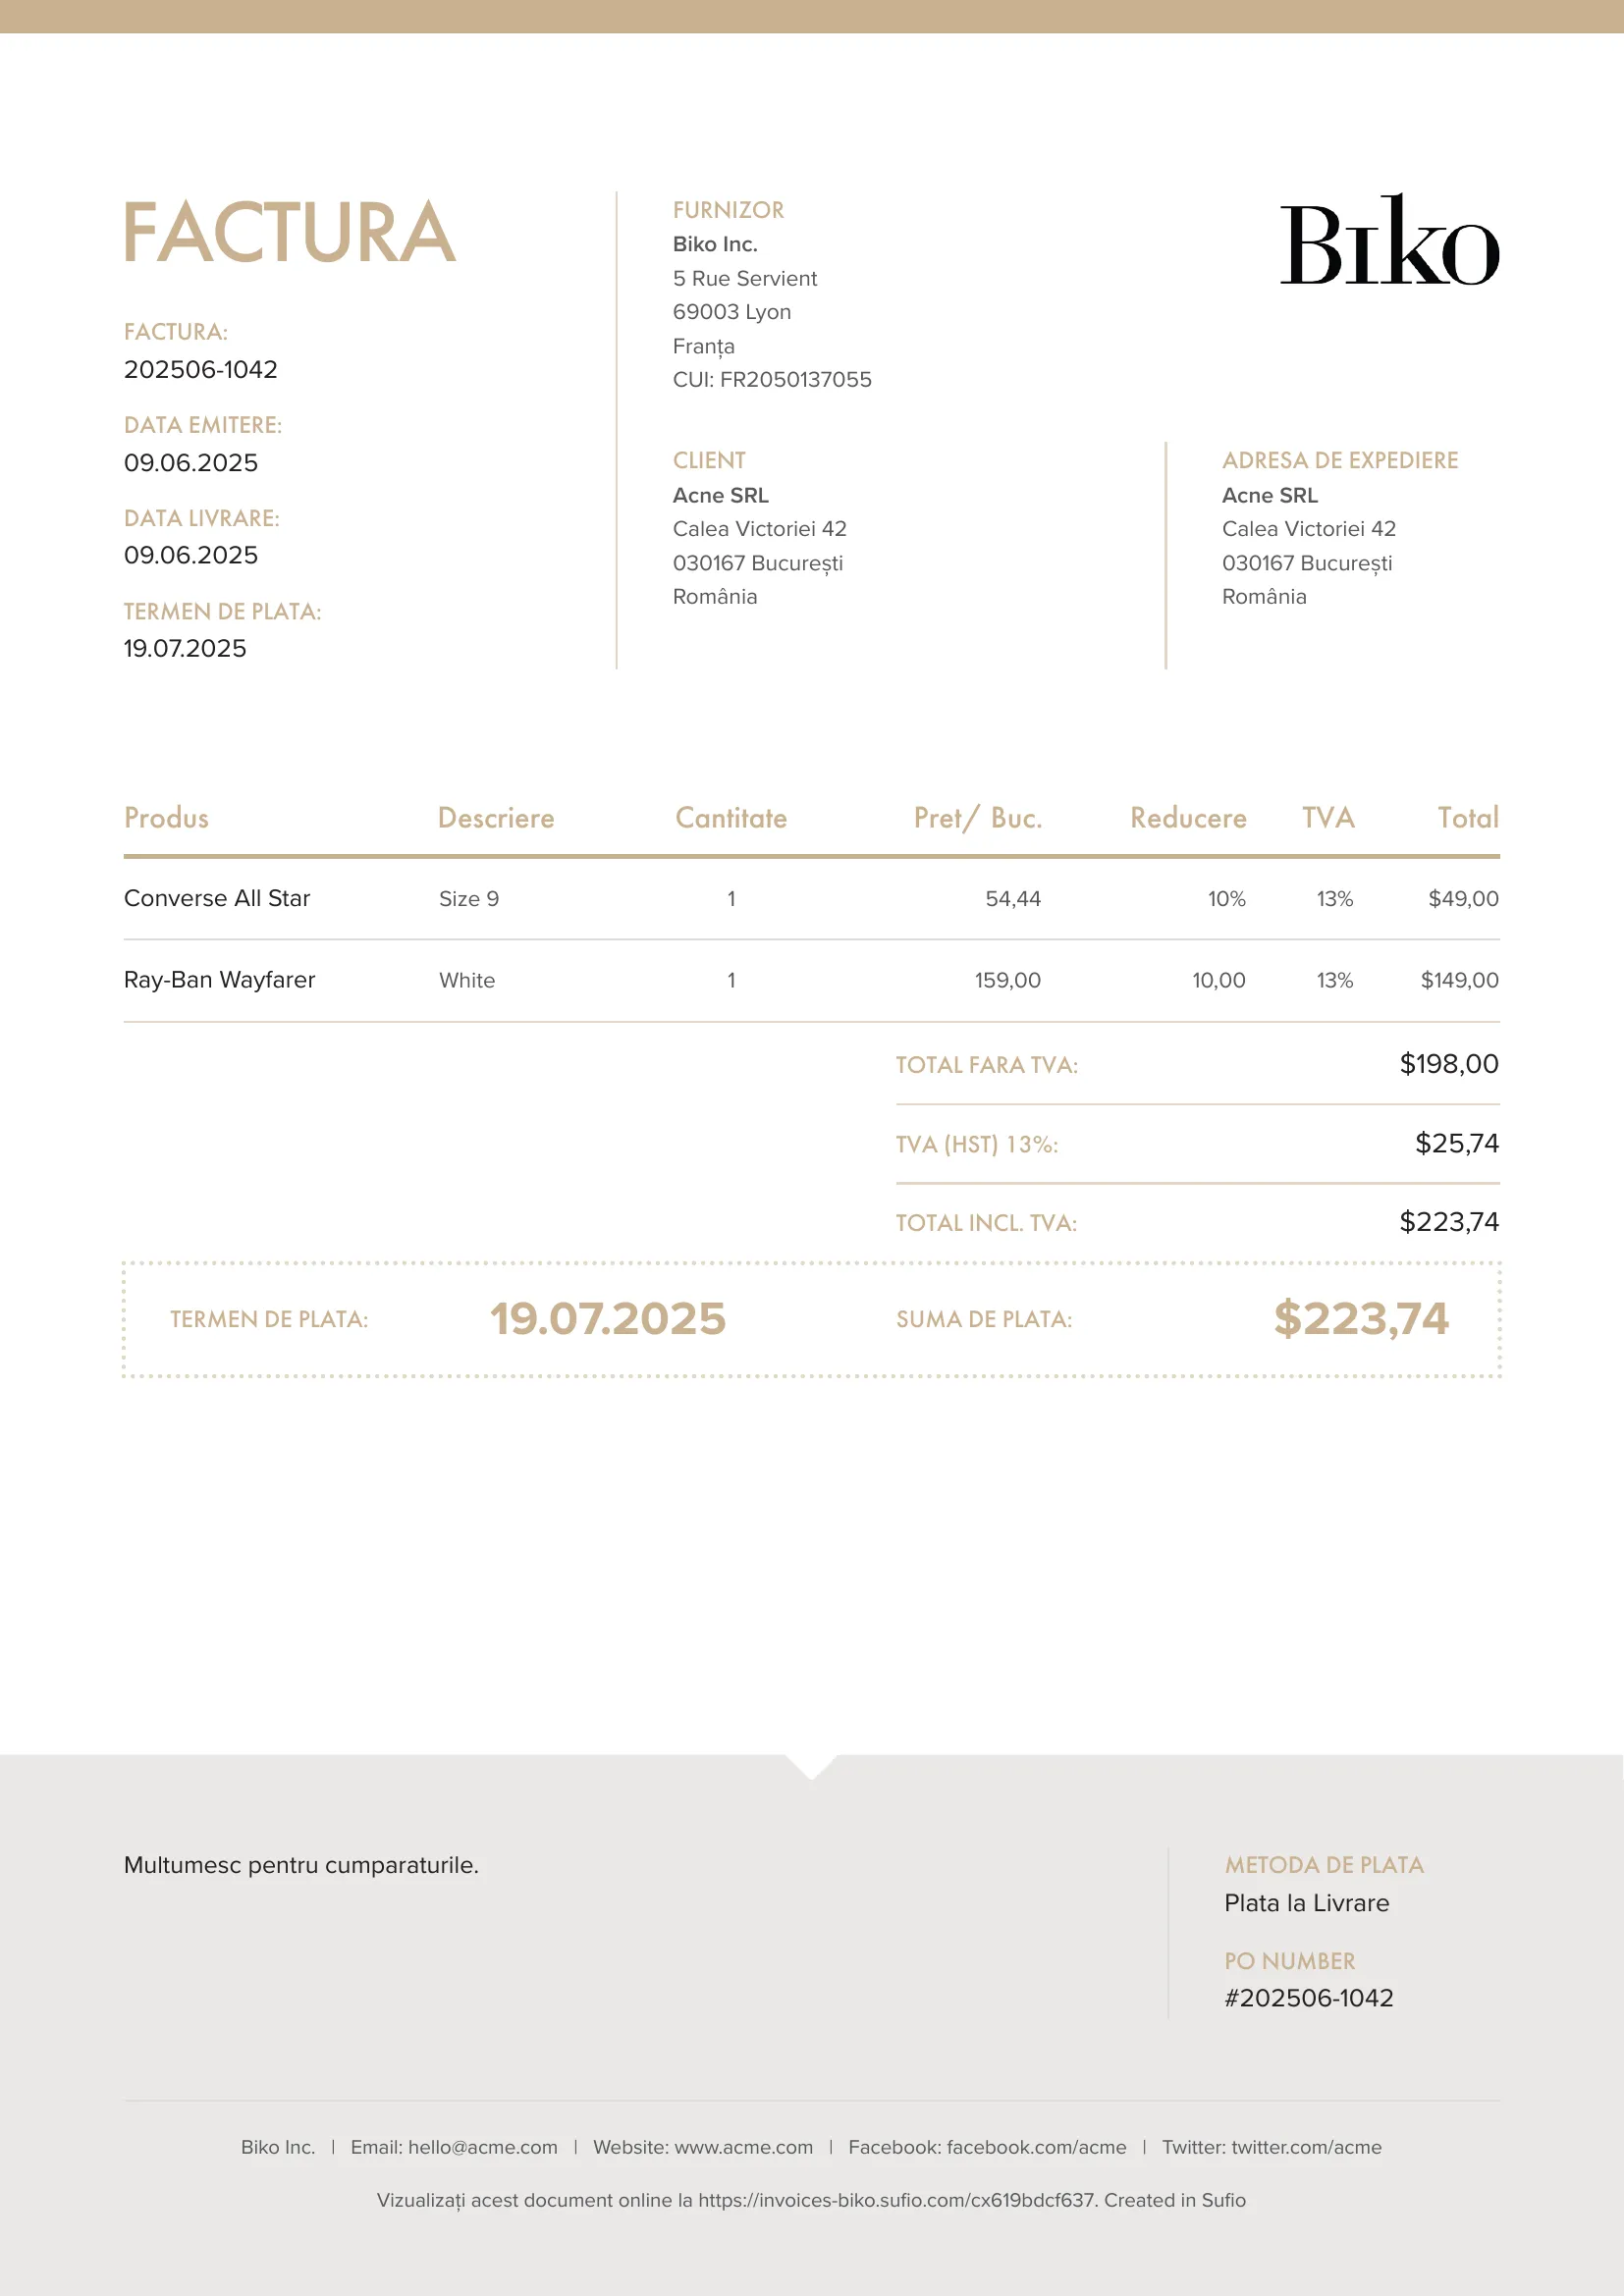The width and height of the screenshot is (1624, 2296).
Task: Click the address line 5 Rue Servient
Action: [x=745, y=278]
